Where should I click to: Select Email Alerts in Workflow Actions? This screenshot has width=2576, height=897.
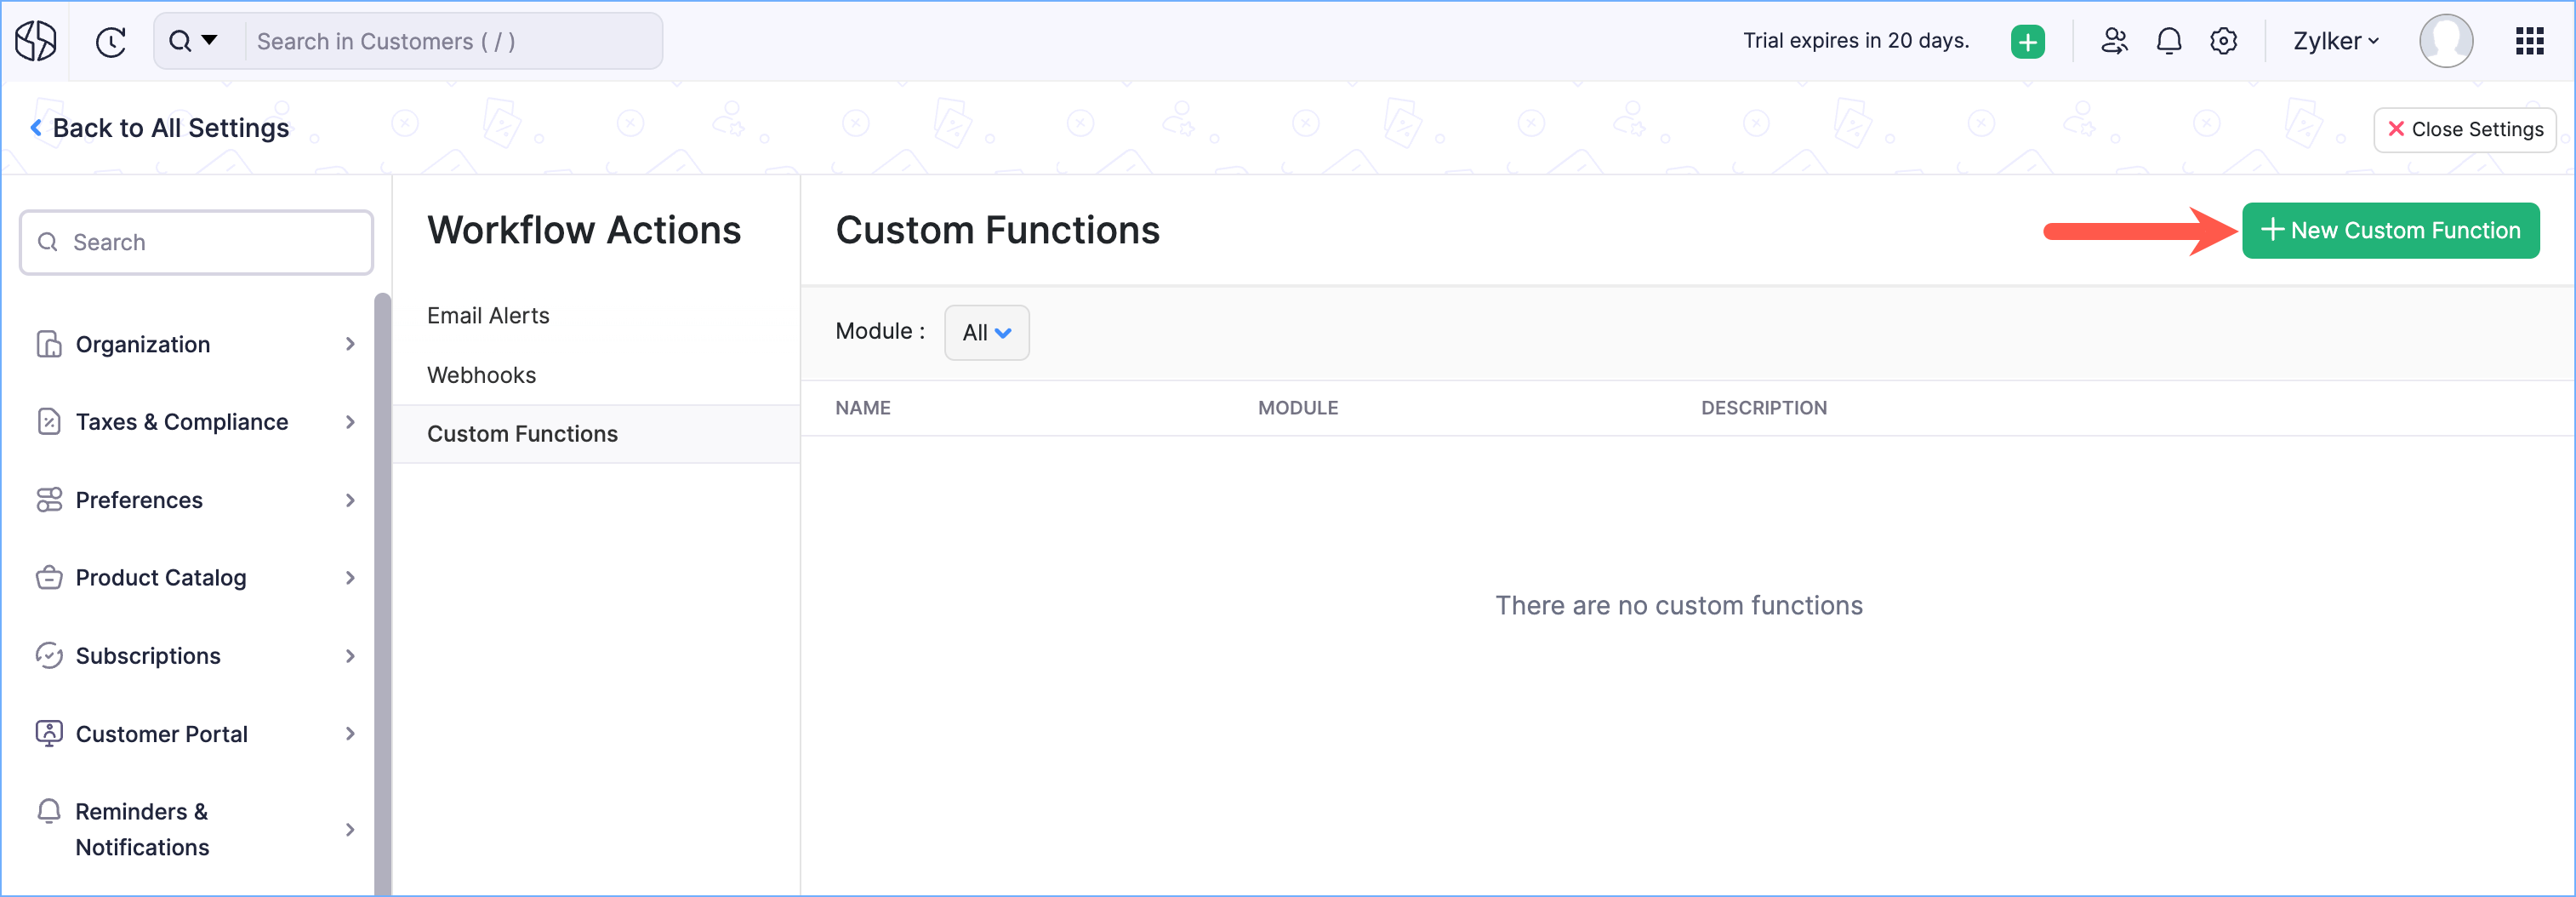(488, 316)
